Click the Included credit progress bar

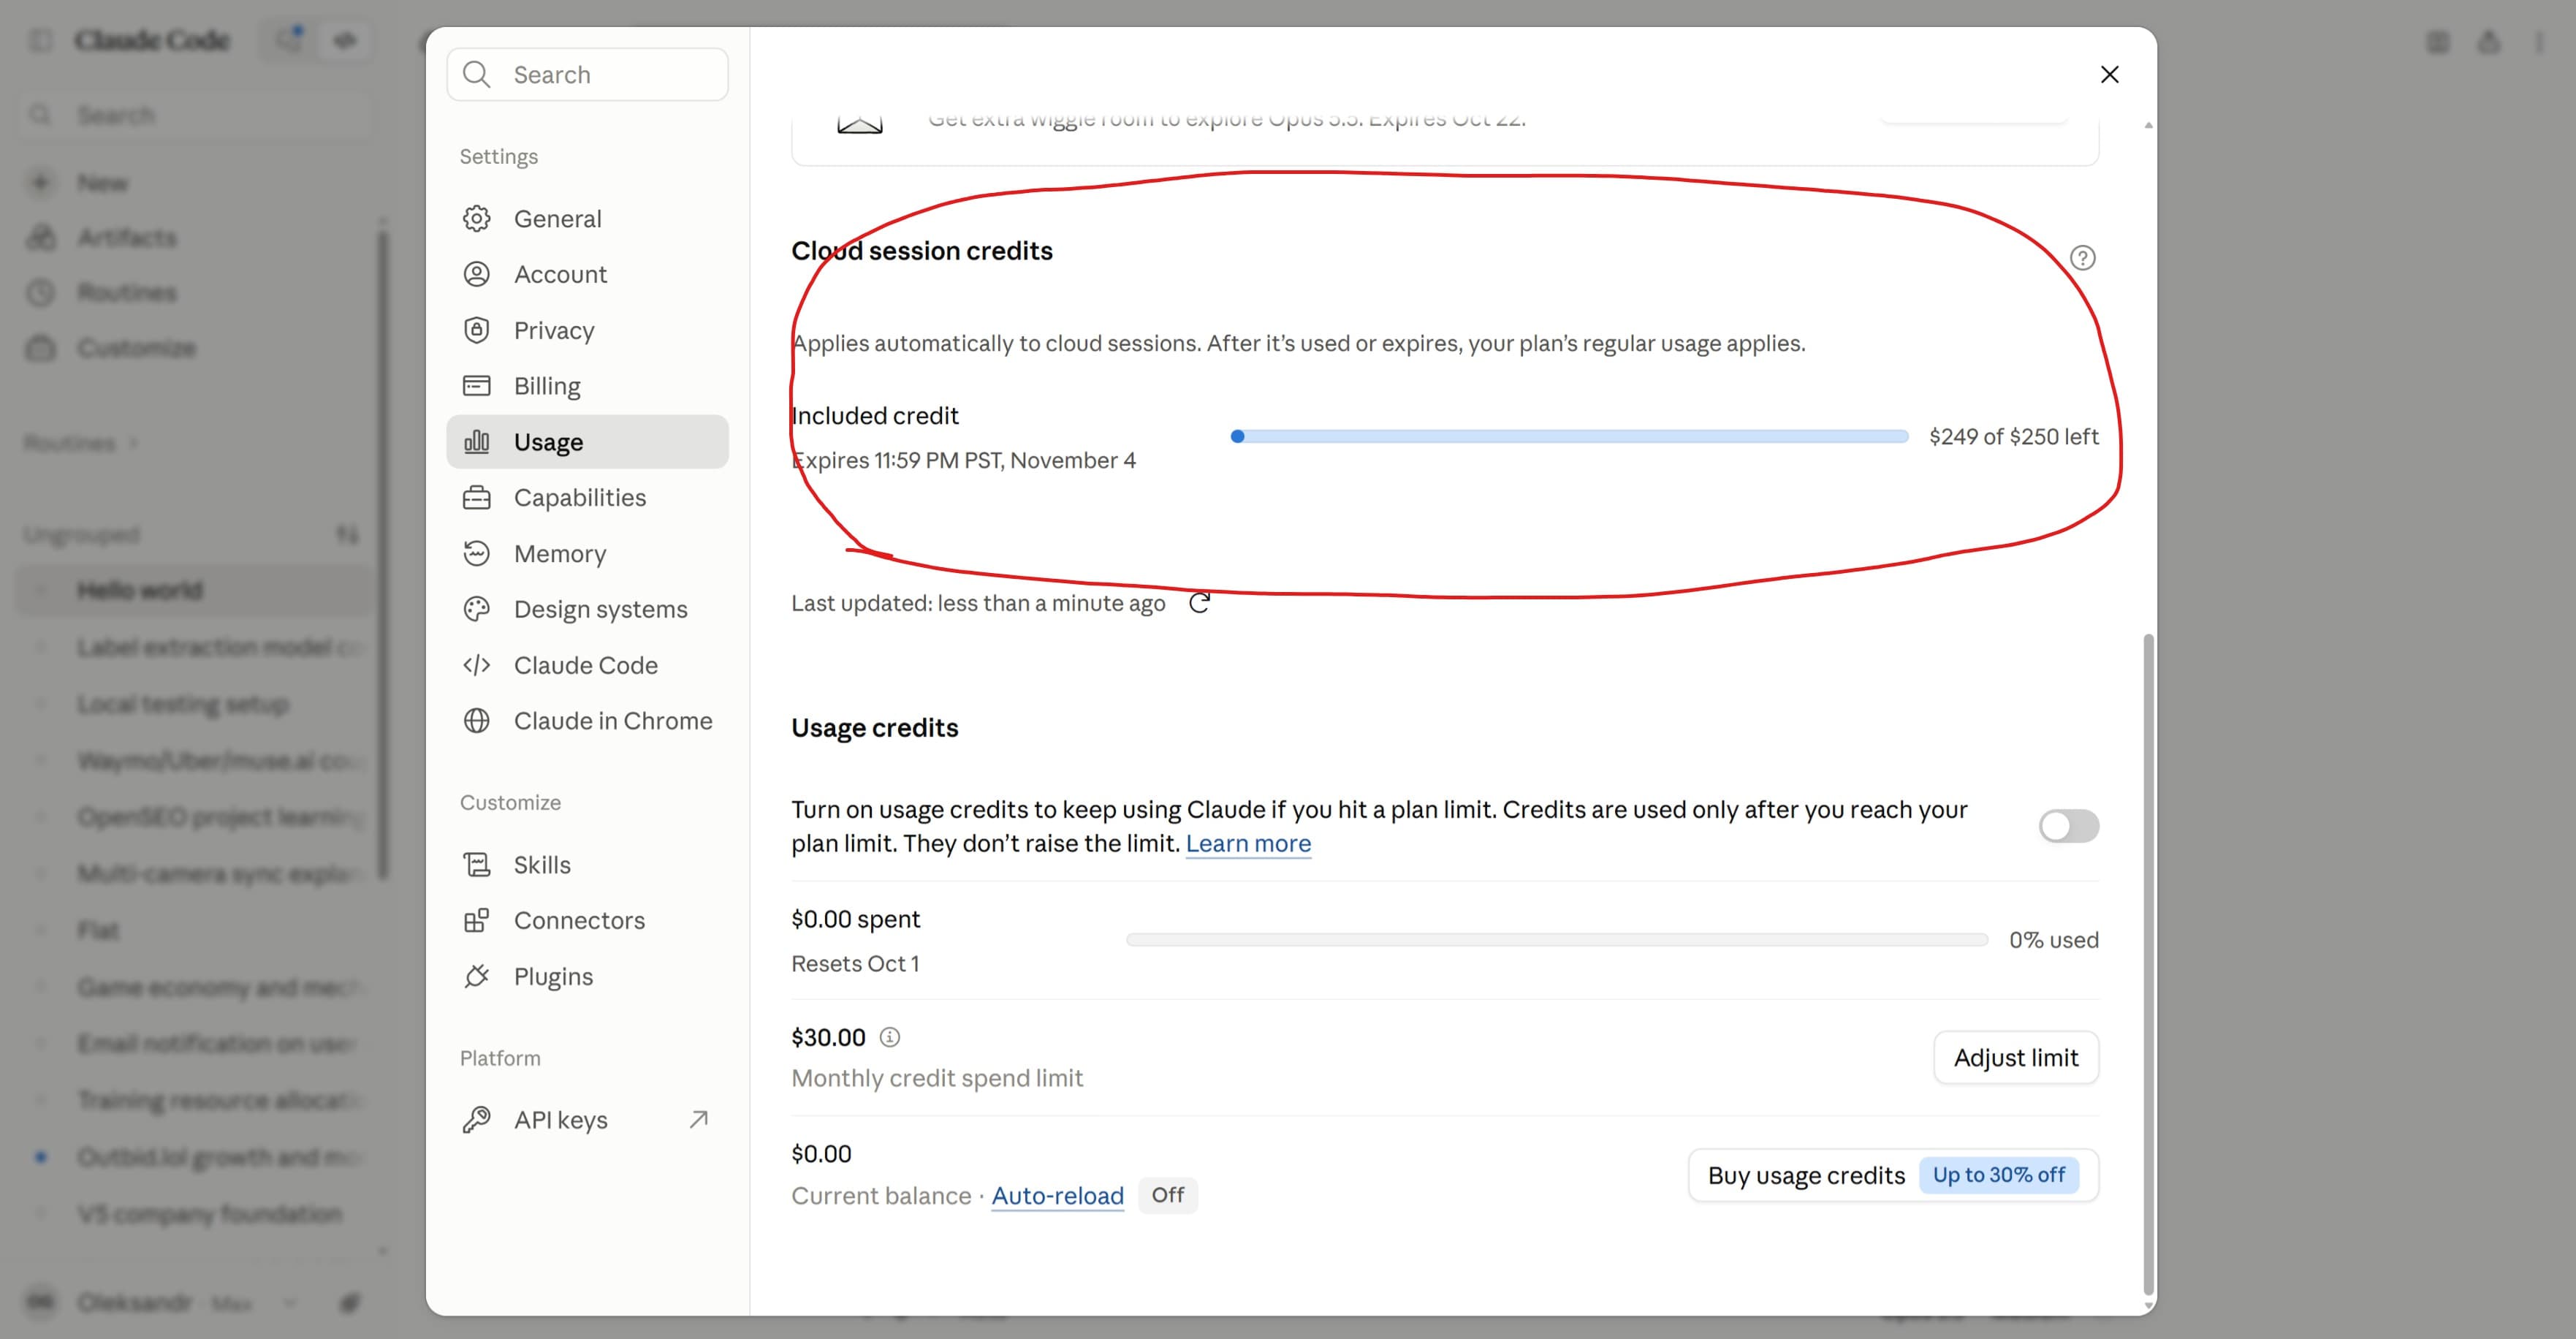click(1569, 436)
